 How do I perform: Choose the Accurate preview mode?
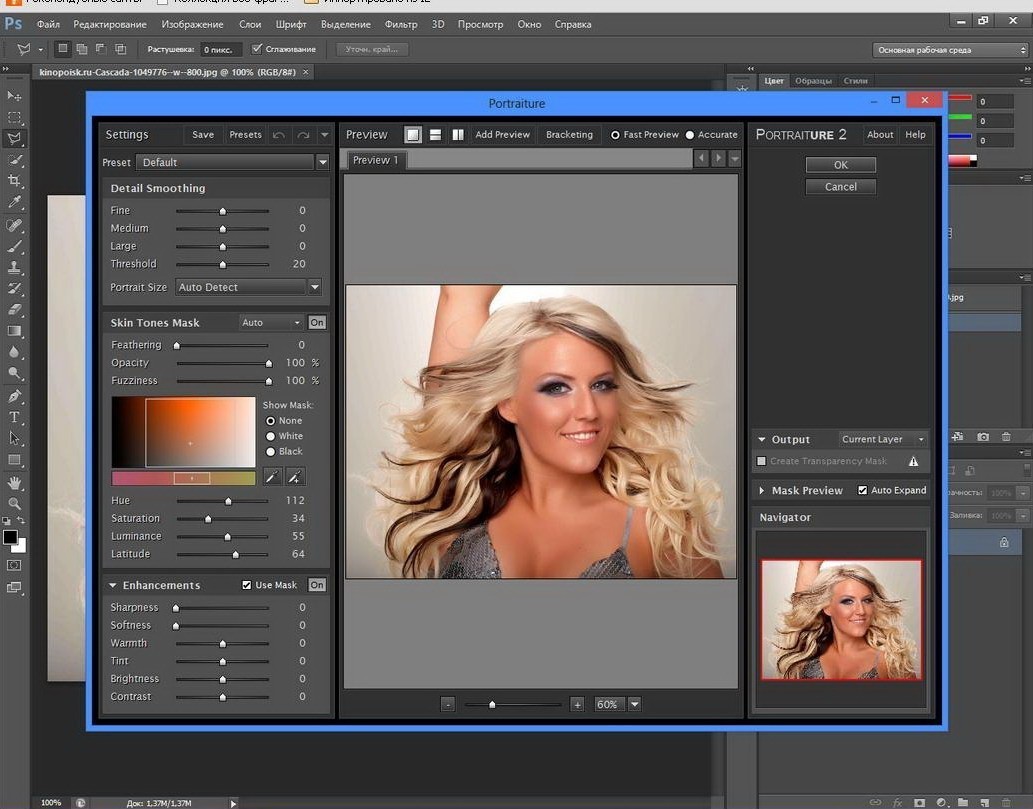click(690, 135)
